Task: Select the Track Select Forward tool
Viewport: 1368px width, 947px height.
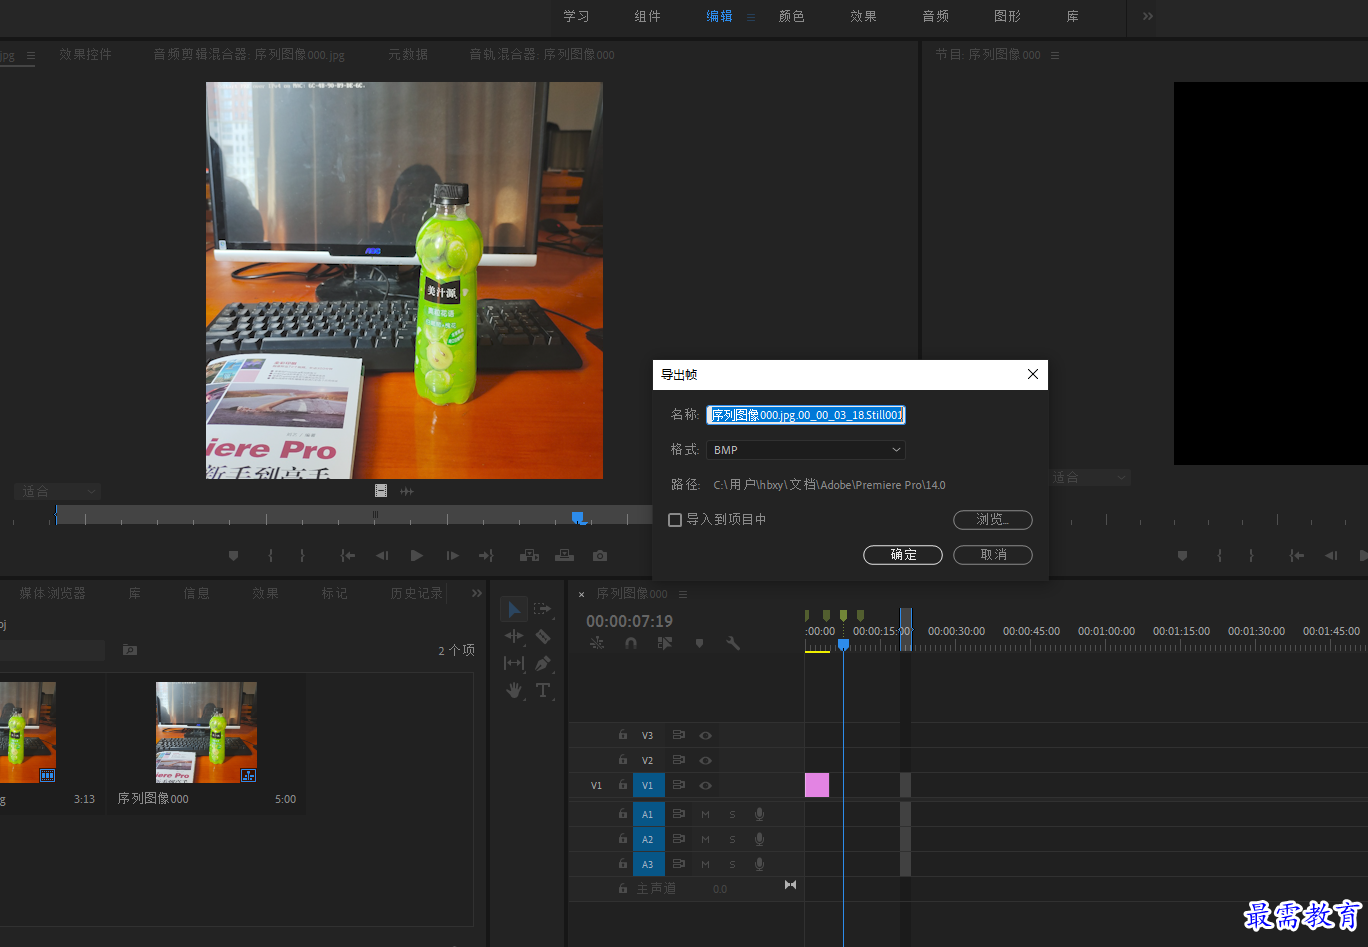Action: pos(542,608)
